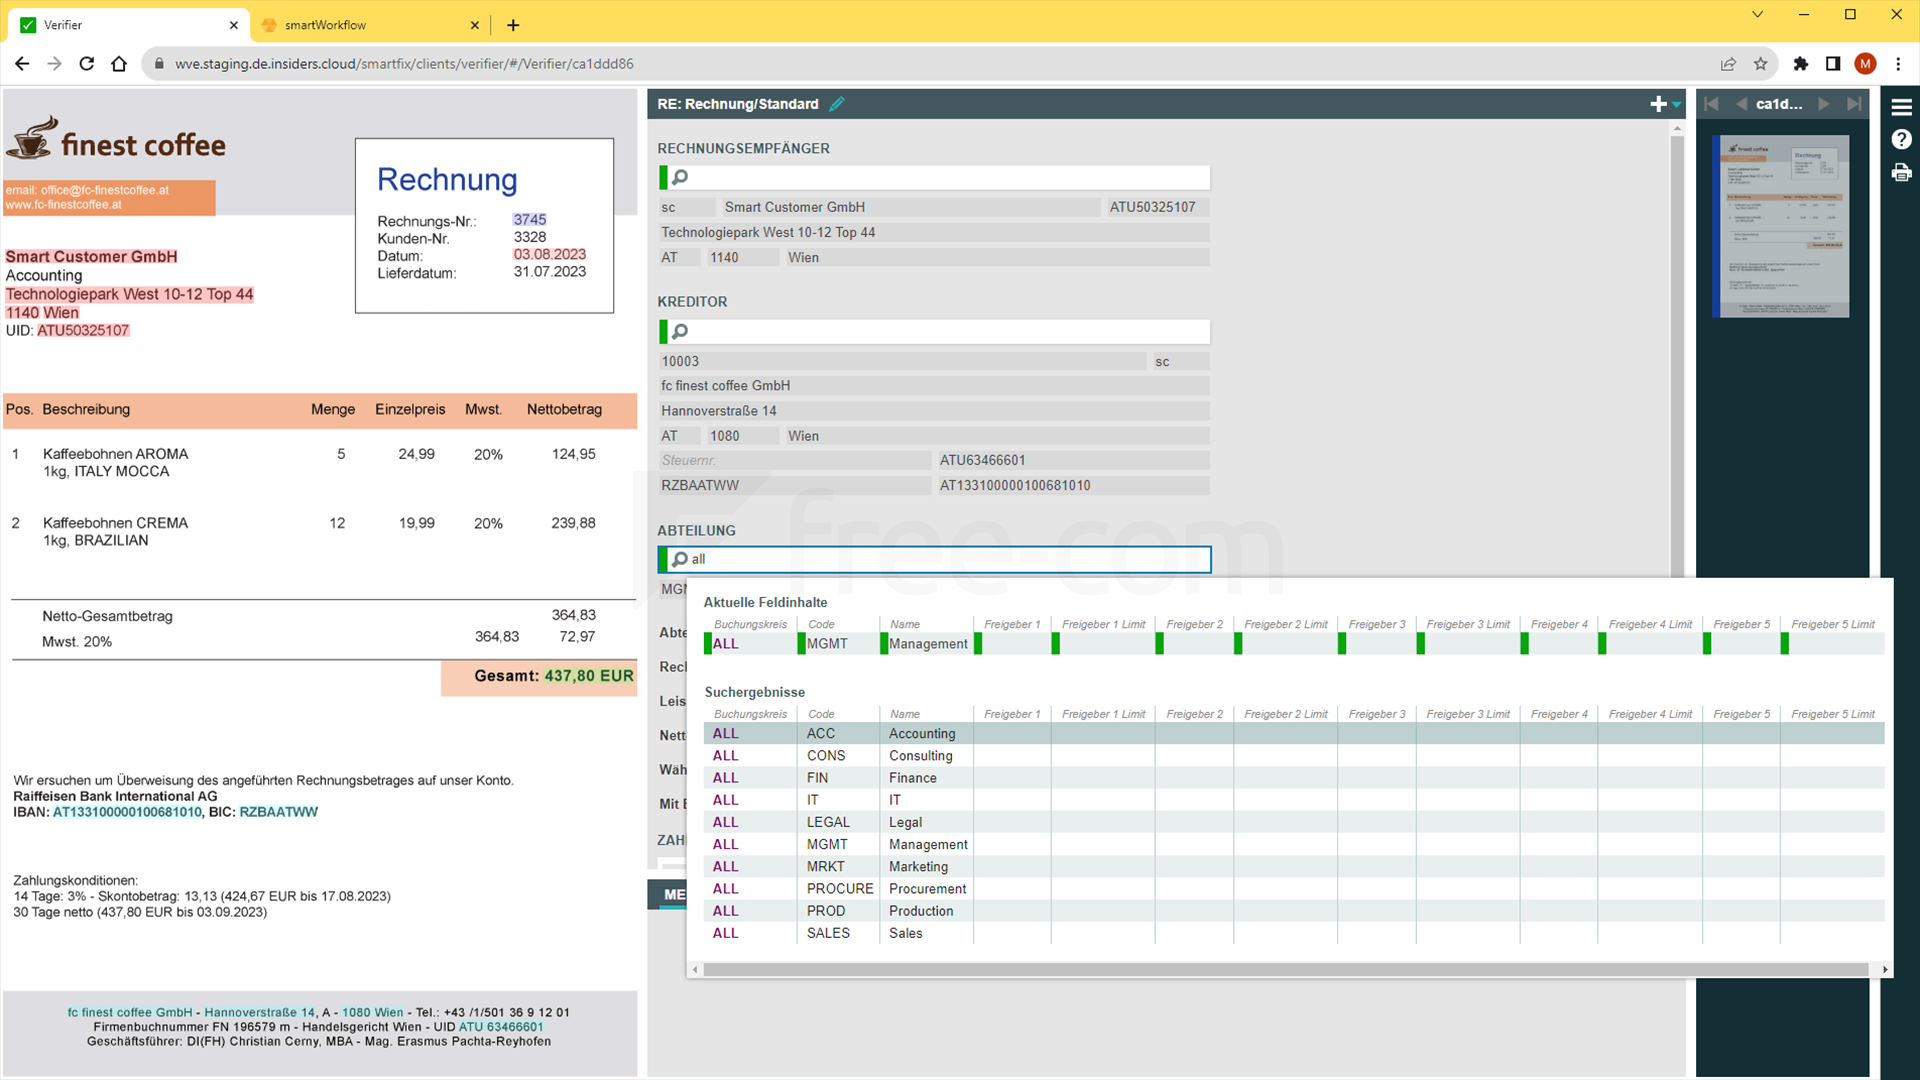Click the printer icon in sidebar
Screen dimensions: 1920x1080
[1901, 173]
